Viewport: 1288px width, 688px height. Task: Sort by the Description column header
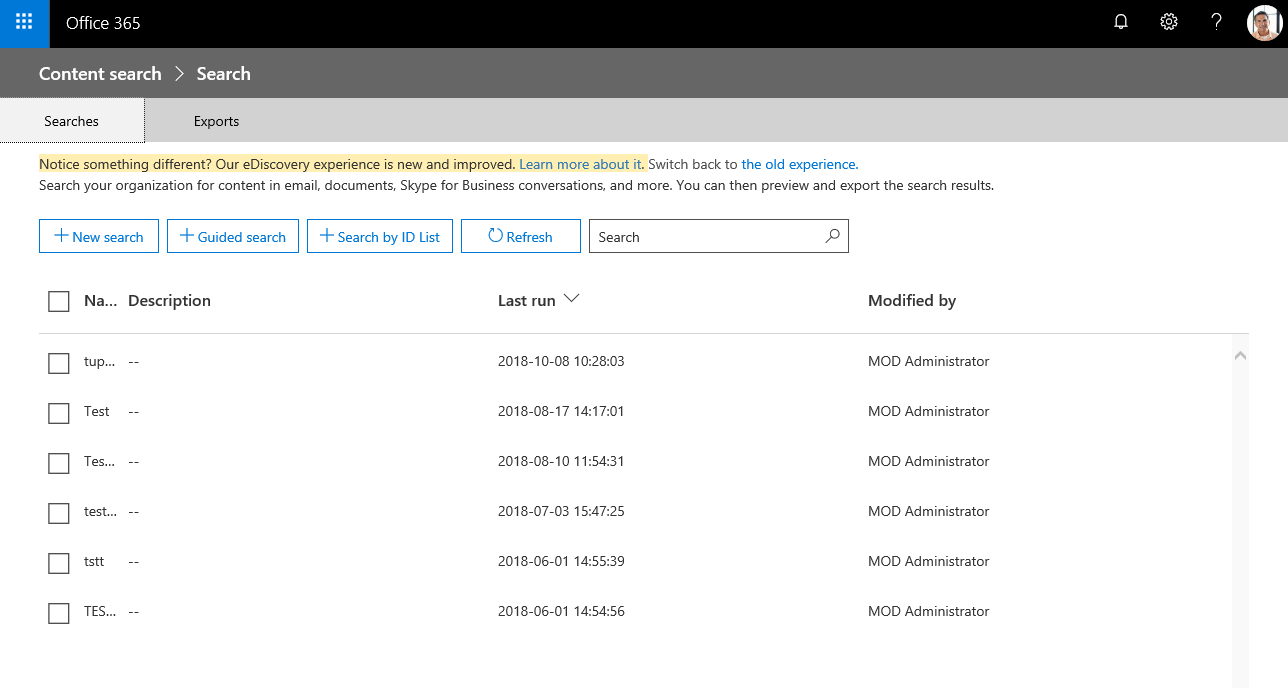click(x=169, y=300)
